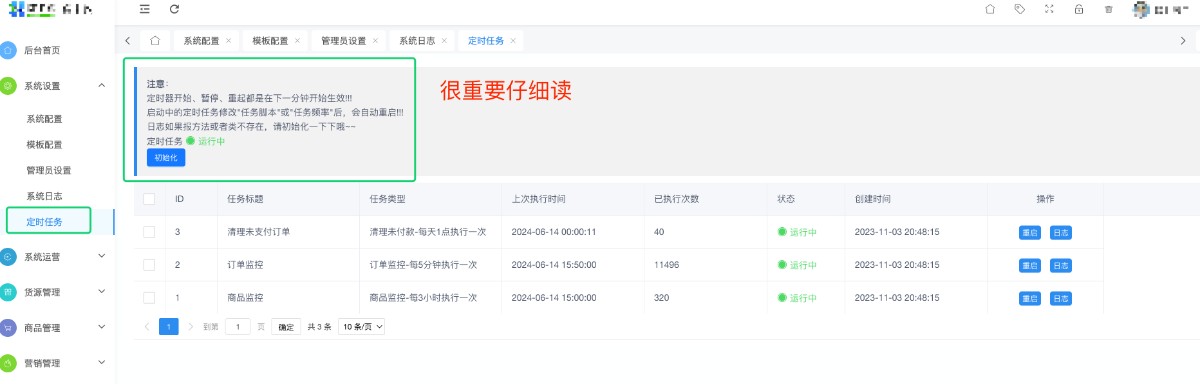Open 管理员设置 in the sidebar
This screenshot has width=1200, height=384.
pyautogui.click(x=49, y=171)
